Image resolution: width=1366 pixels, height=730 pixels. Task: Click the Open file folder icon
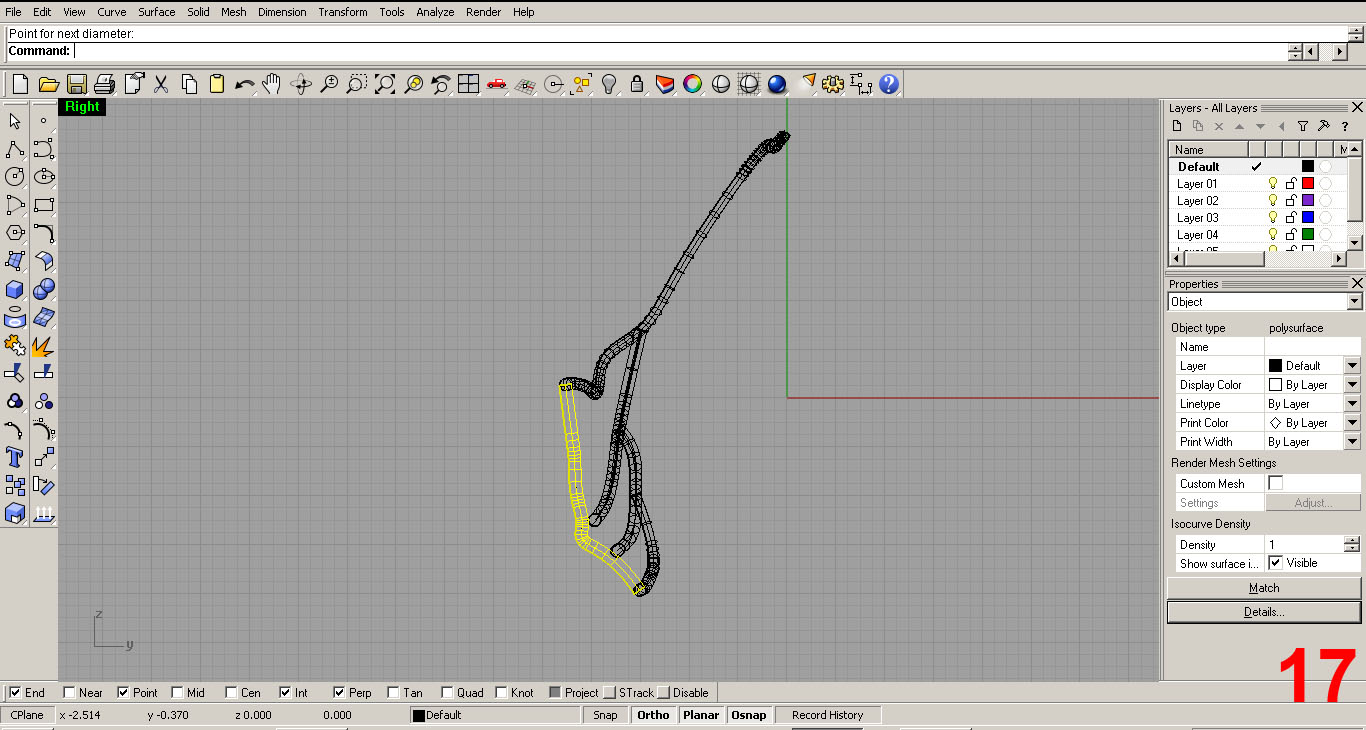coord(47,85)
